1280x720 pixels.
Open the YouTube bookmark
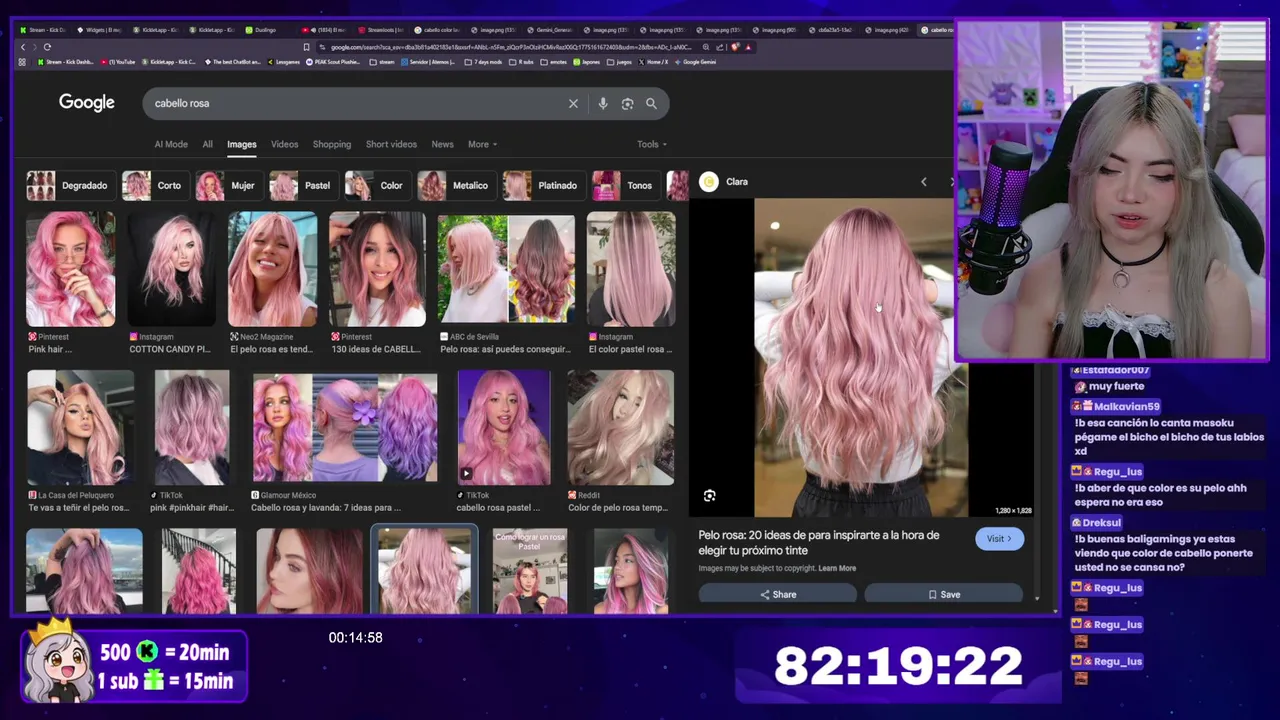[118, 62]
